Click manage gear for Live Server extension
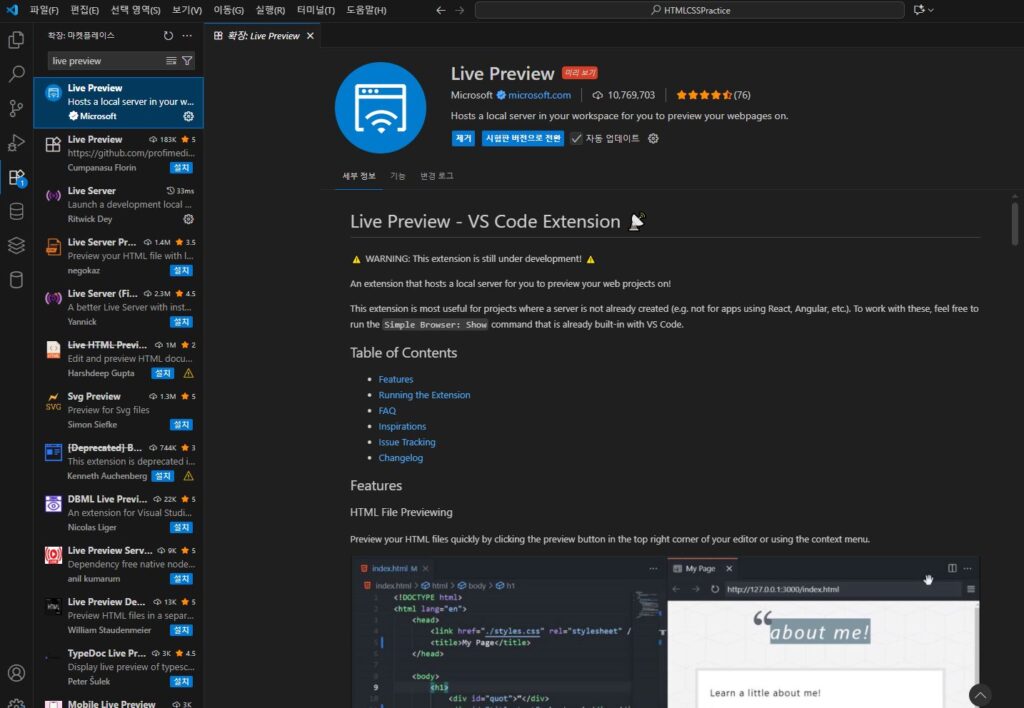 coord(188,219)
